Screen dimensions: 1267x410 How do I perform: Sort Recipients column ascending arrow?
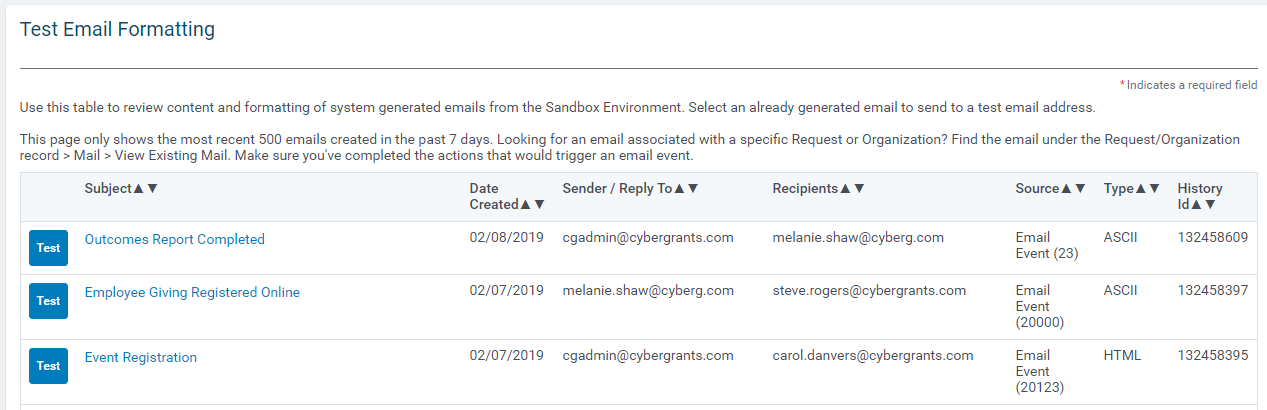pyautogui.click(x=845, y=188)
